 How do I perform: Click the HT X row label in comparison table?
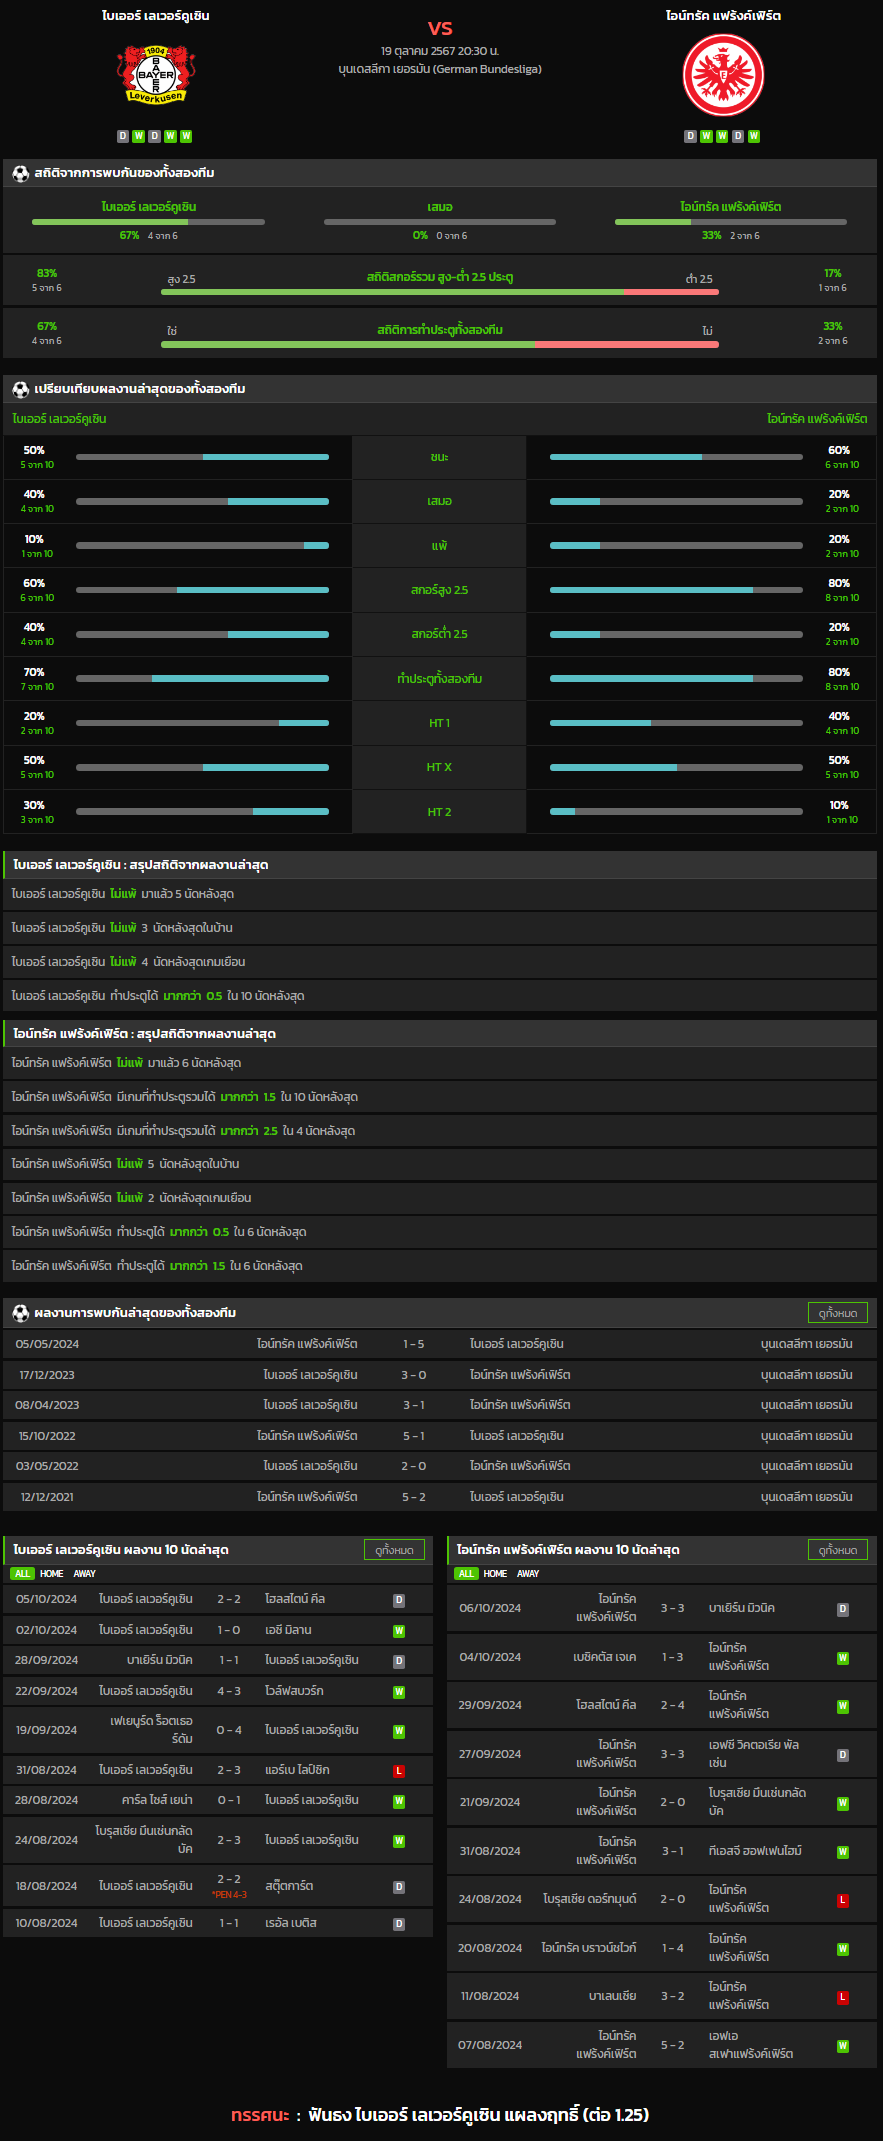[439, 768]
